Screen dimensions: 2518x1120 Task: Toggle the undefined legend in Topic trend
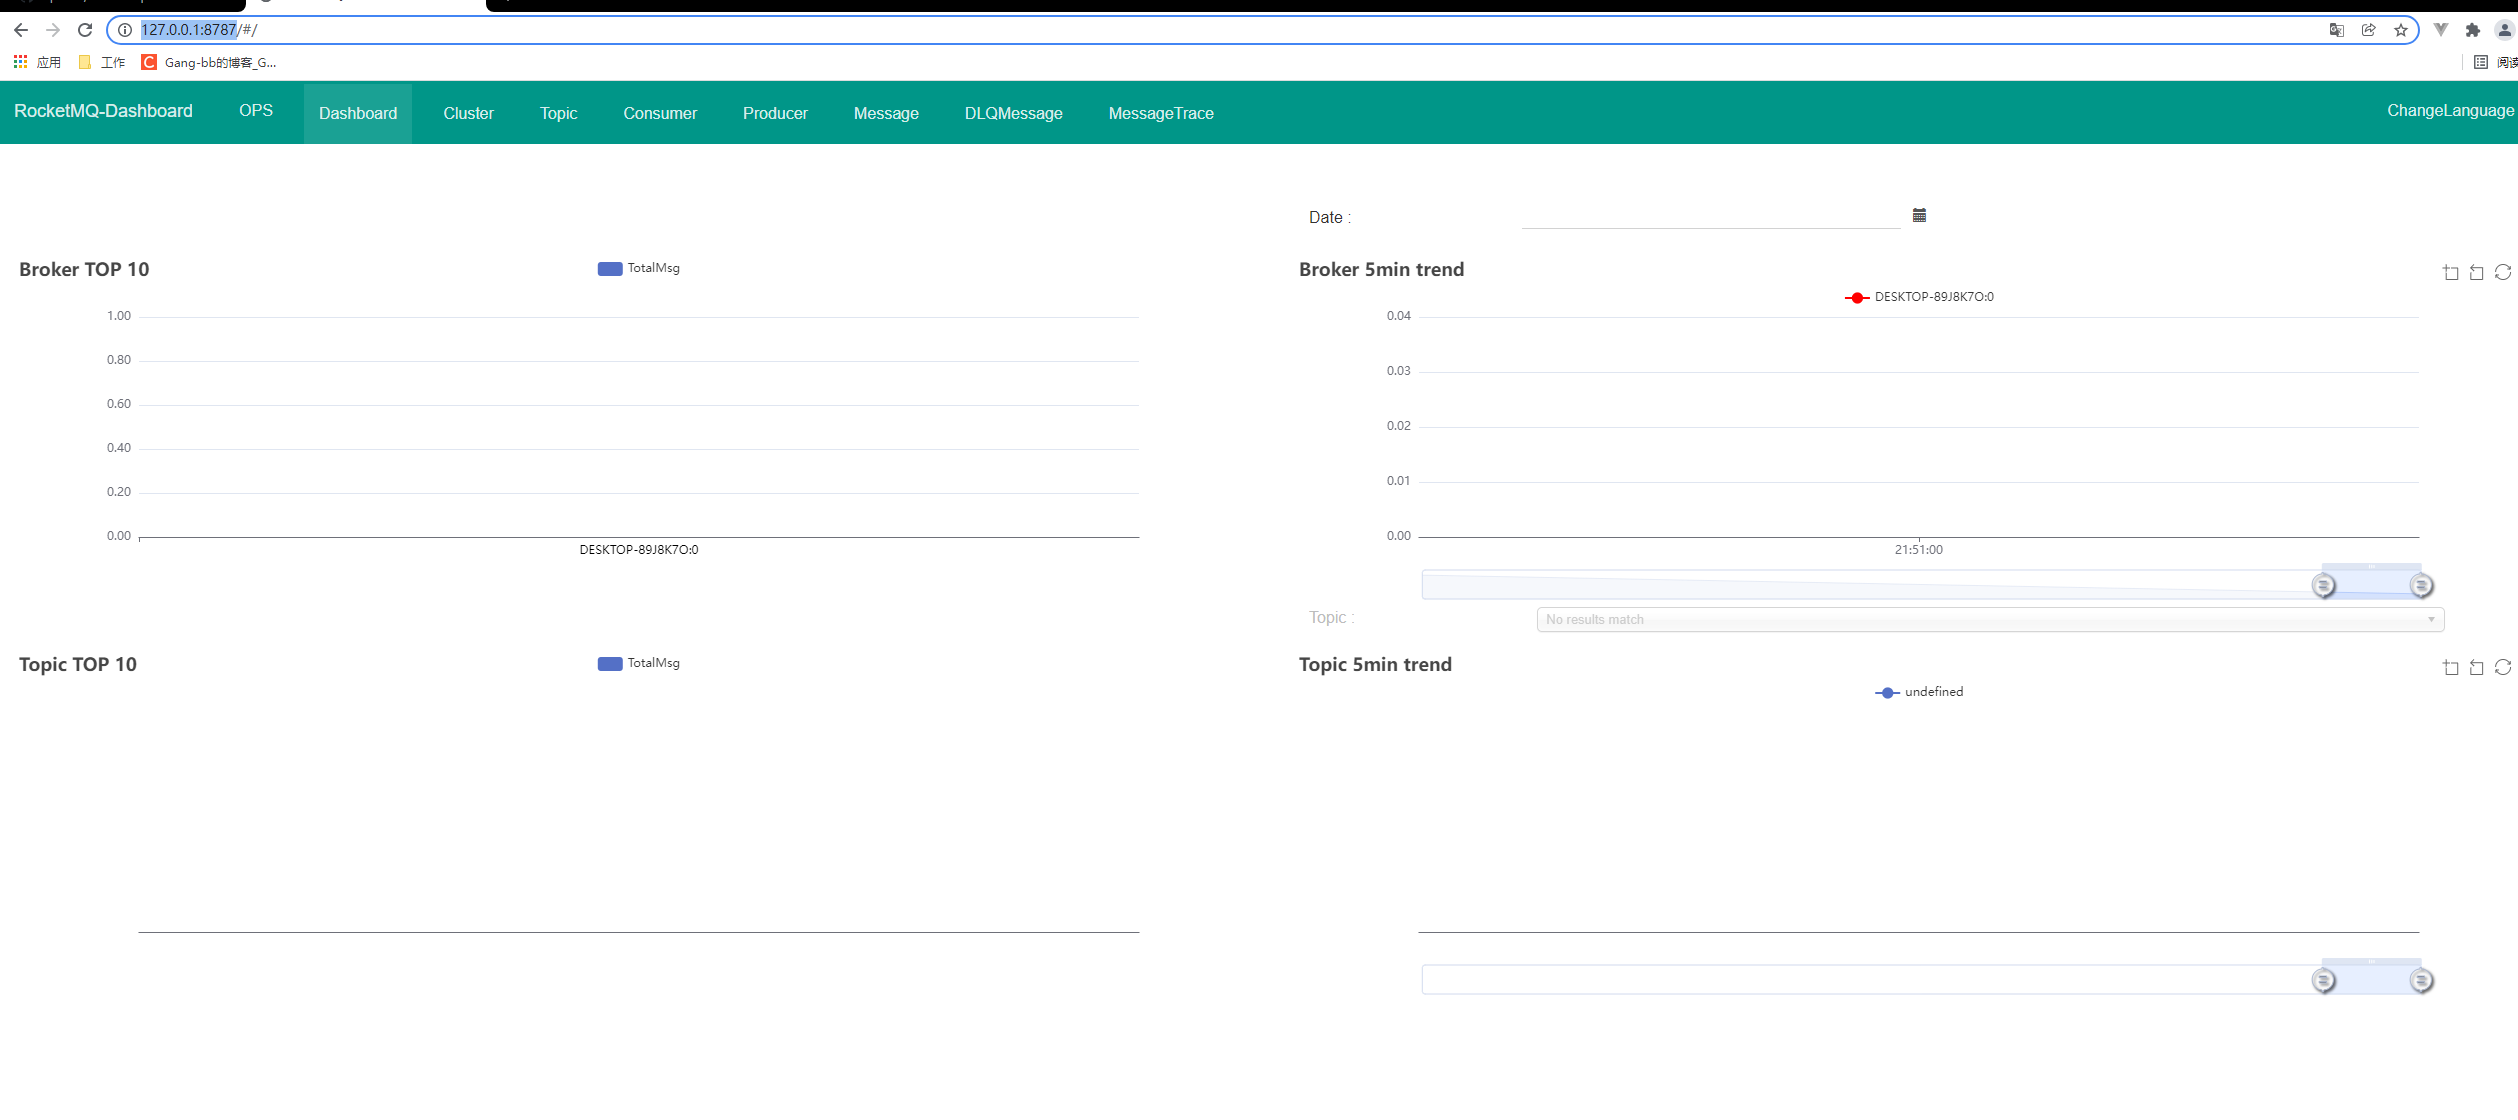pyautogui.click(x=1919, y=692)
